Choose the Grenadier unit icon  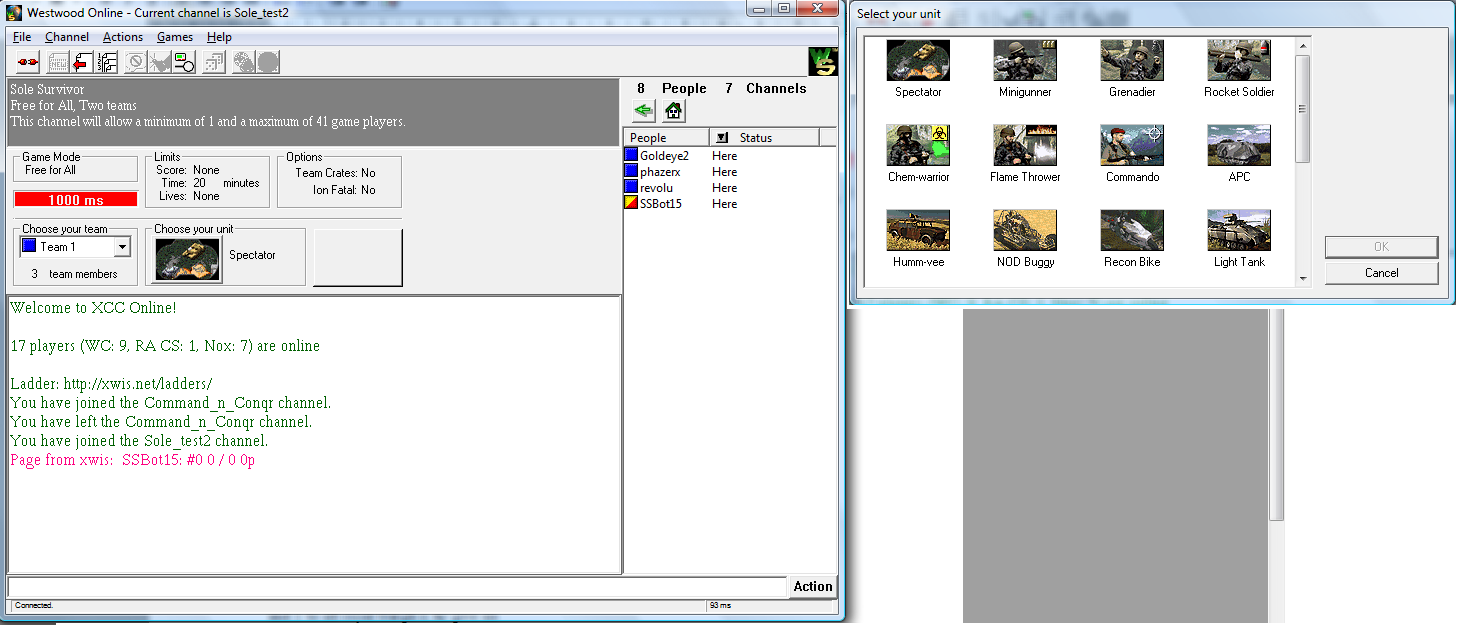[x=1132, y=61]
